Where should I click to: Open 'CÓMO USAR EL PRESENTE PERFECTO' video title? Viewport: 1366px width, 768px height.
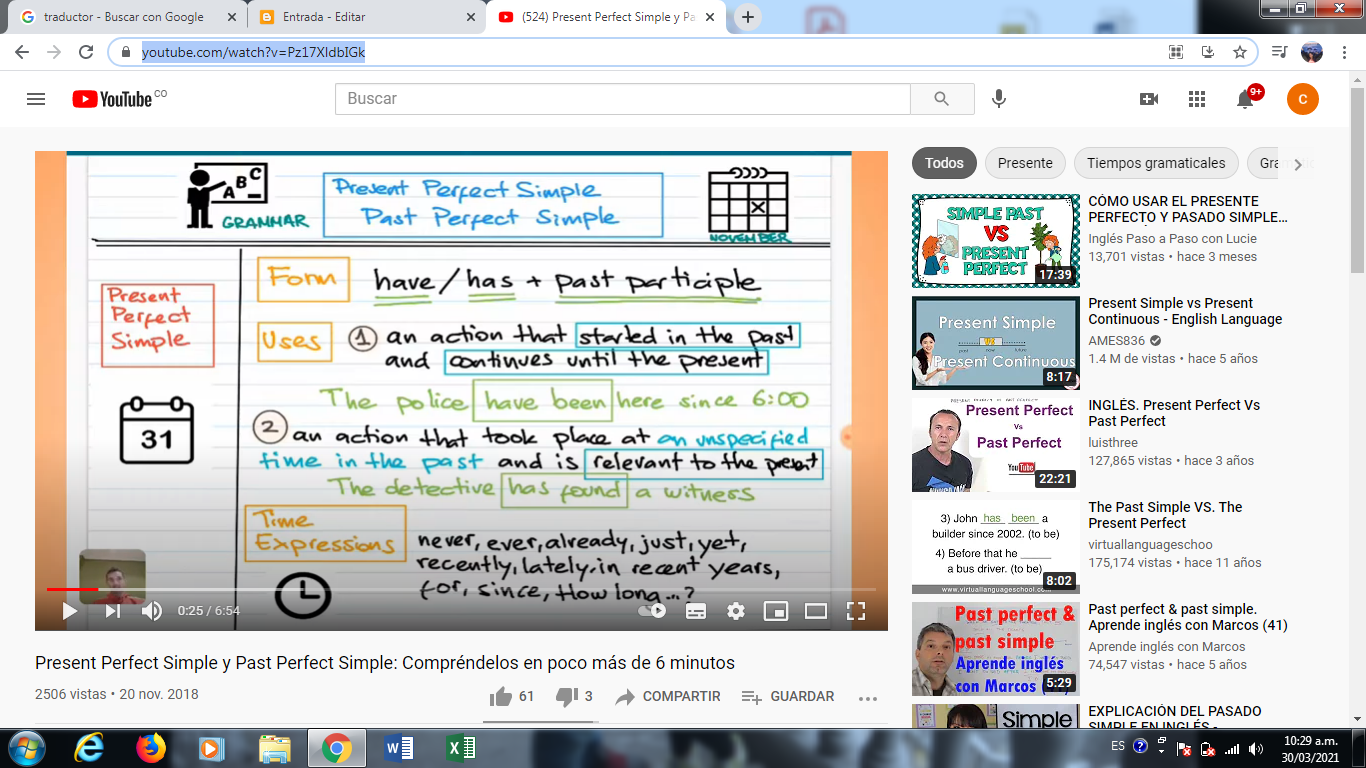click(1188, 209)
